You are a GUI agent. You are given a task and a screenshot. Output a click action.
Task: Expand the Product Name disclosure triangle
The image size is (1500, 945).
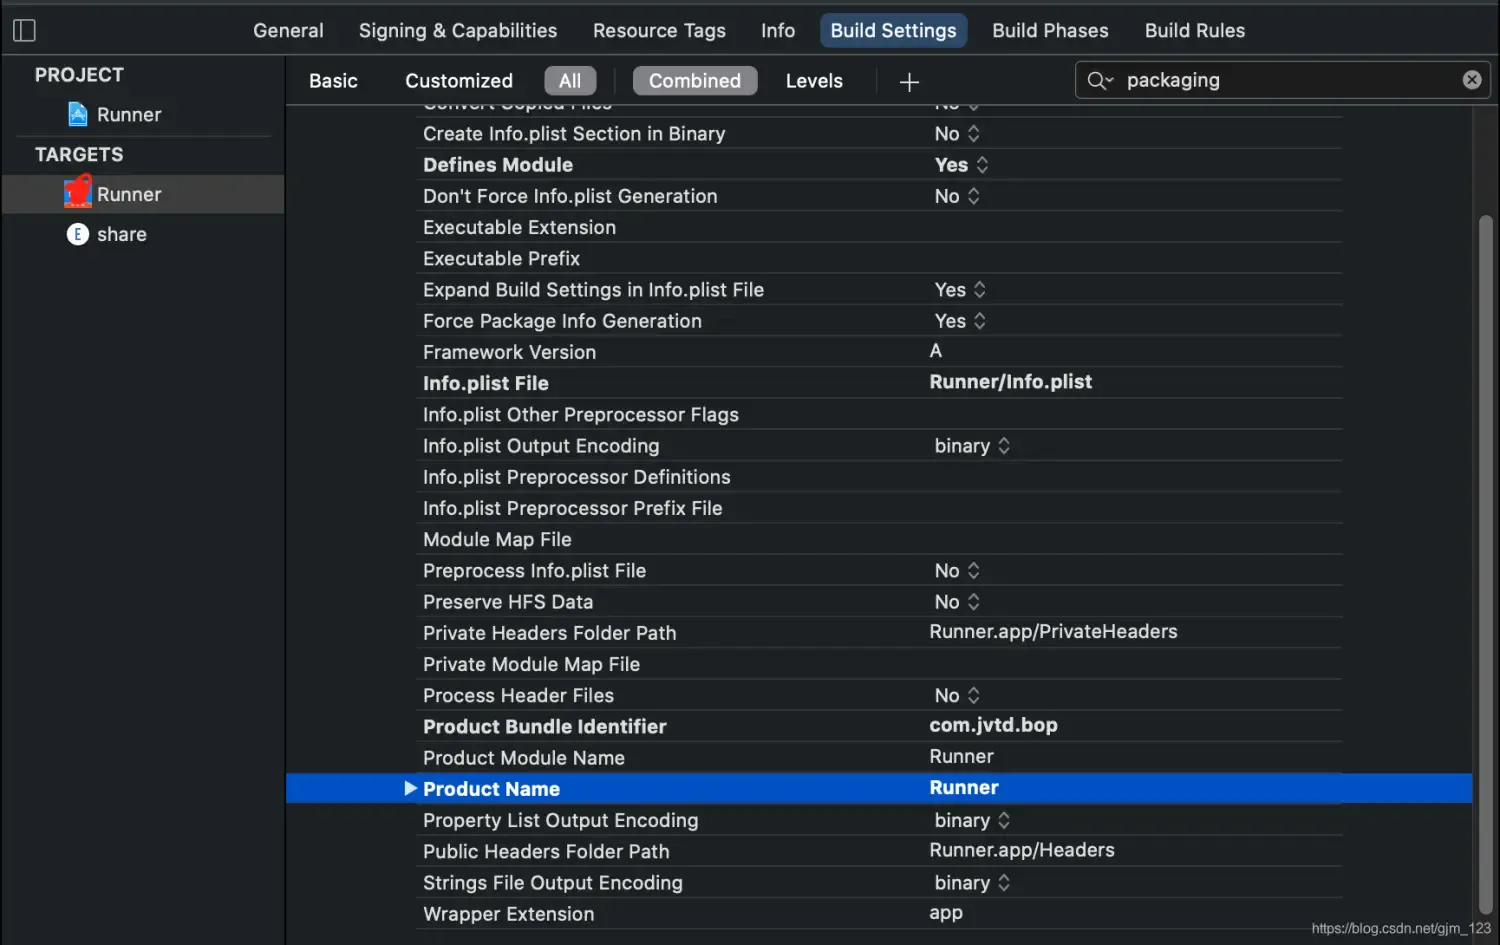coord(410,789)
